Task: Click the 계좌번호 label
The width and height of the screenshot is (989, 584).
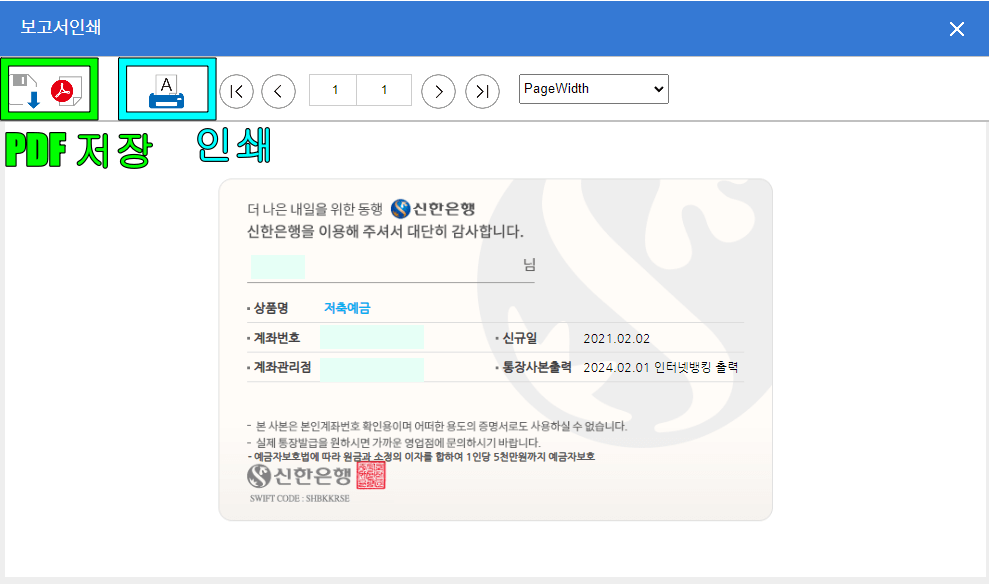Action: tap(276, 338)
